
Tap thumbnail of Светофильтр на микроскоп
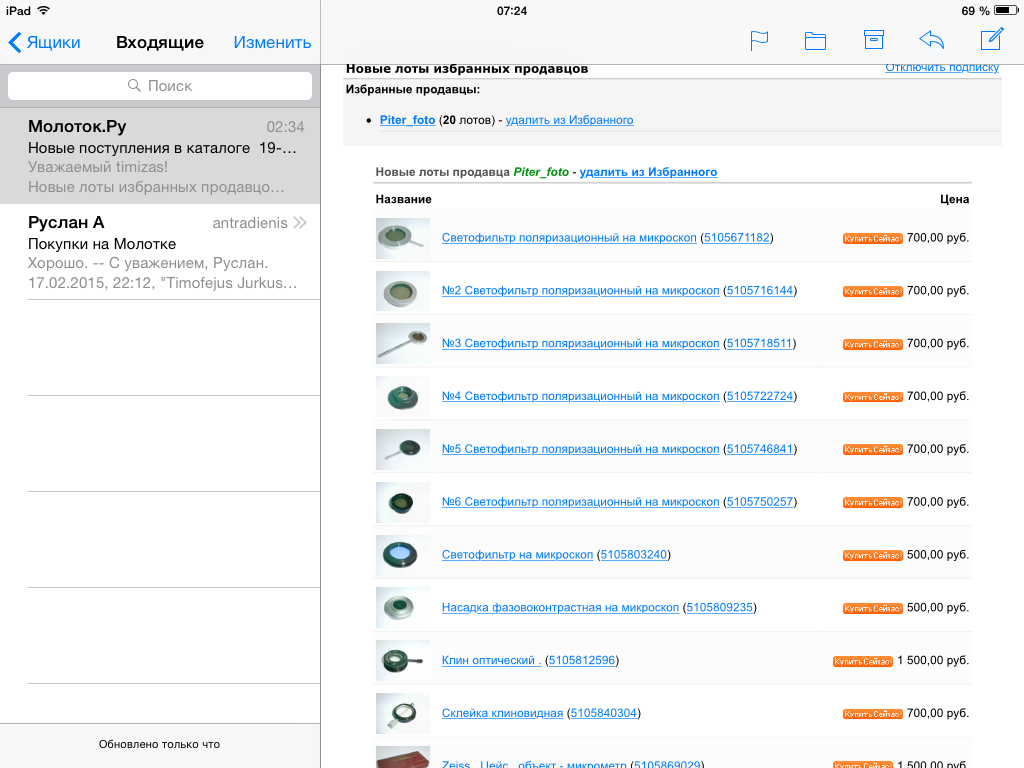click(x=403, y=555)
